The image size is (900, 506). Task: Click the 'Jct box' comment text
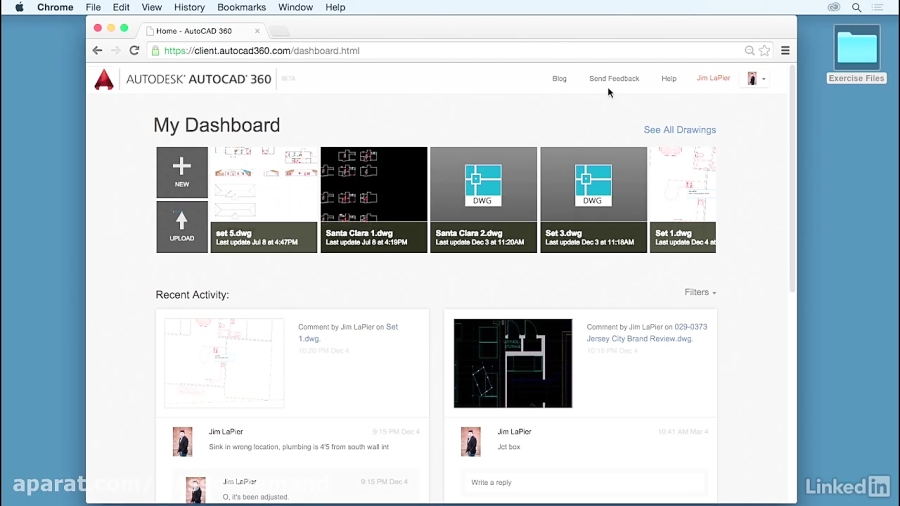509,446
